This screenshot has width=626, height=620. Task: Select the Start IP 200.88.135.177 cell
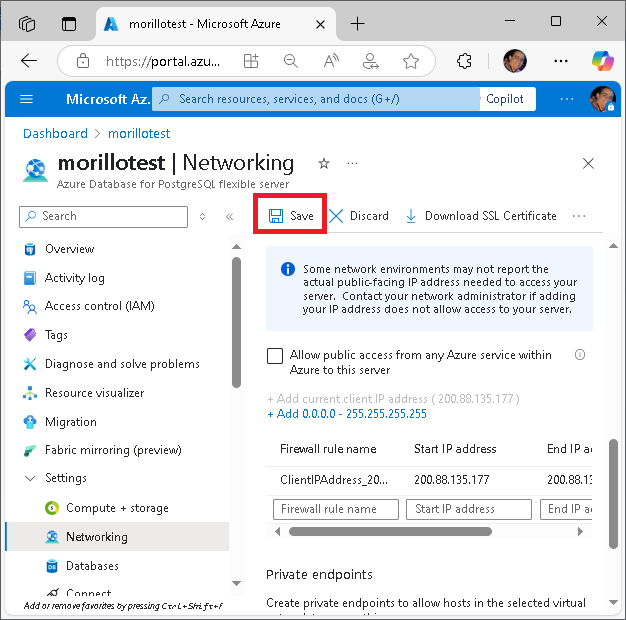point(452,479)
